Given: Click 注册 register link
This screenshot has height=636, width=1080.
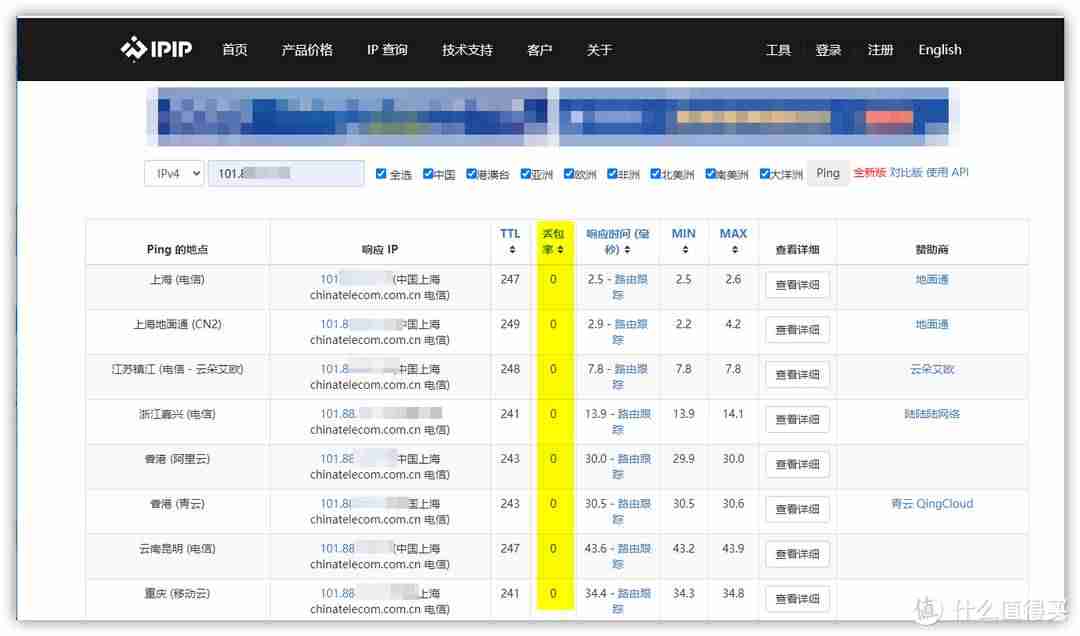Looking at the screenshot, I should pos(880,50).
